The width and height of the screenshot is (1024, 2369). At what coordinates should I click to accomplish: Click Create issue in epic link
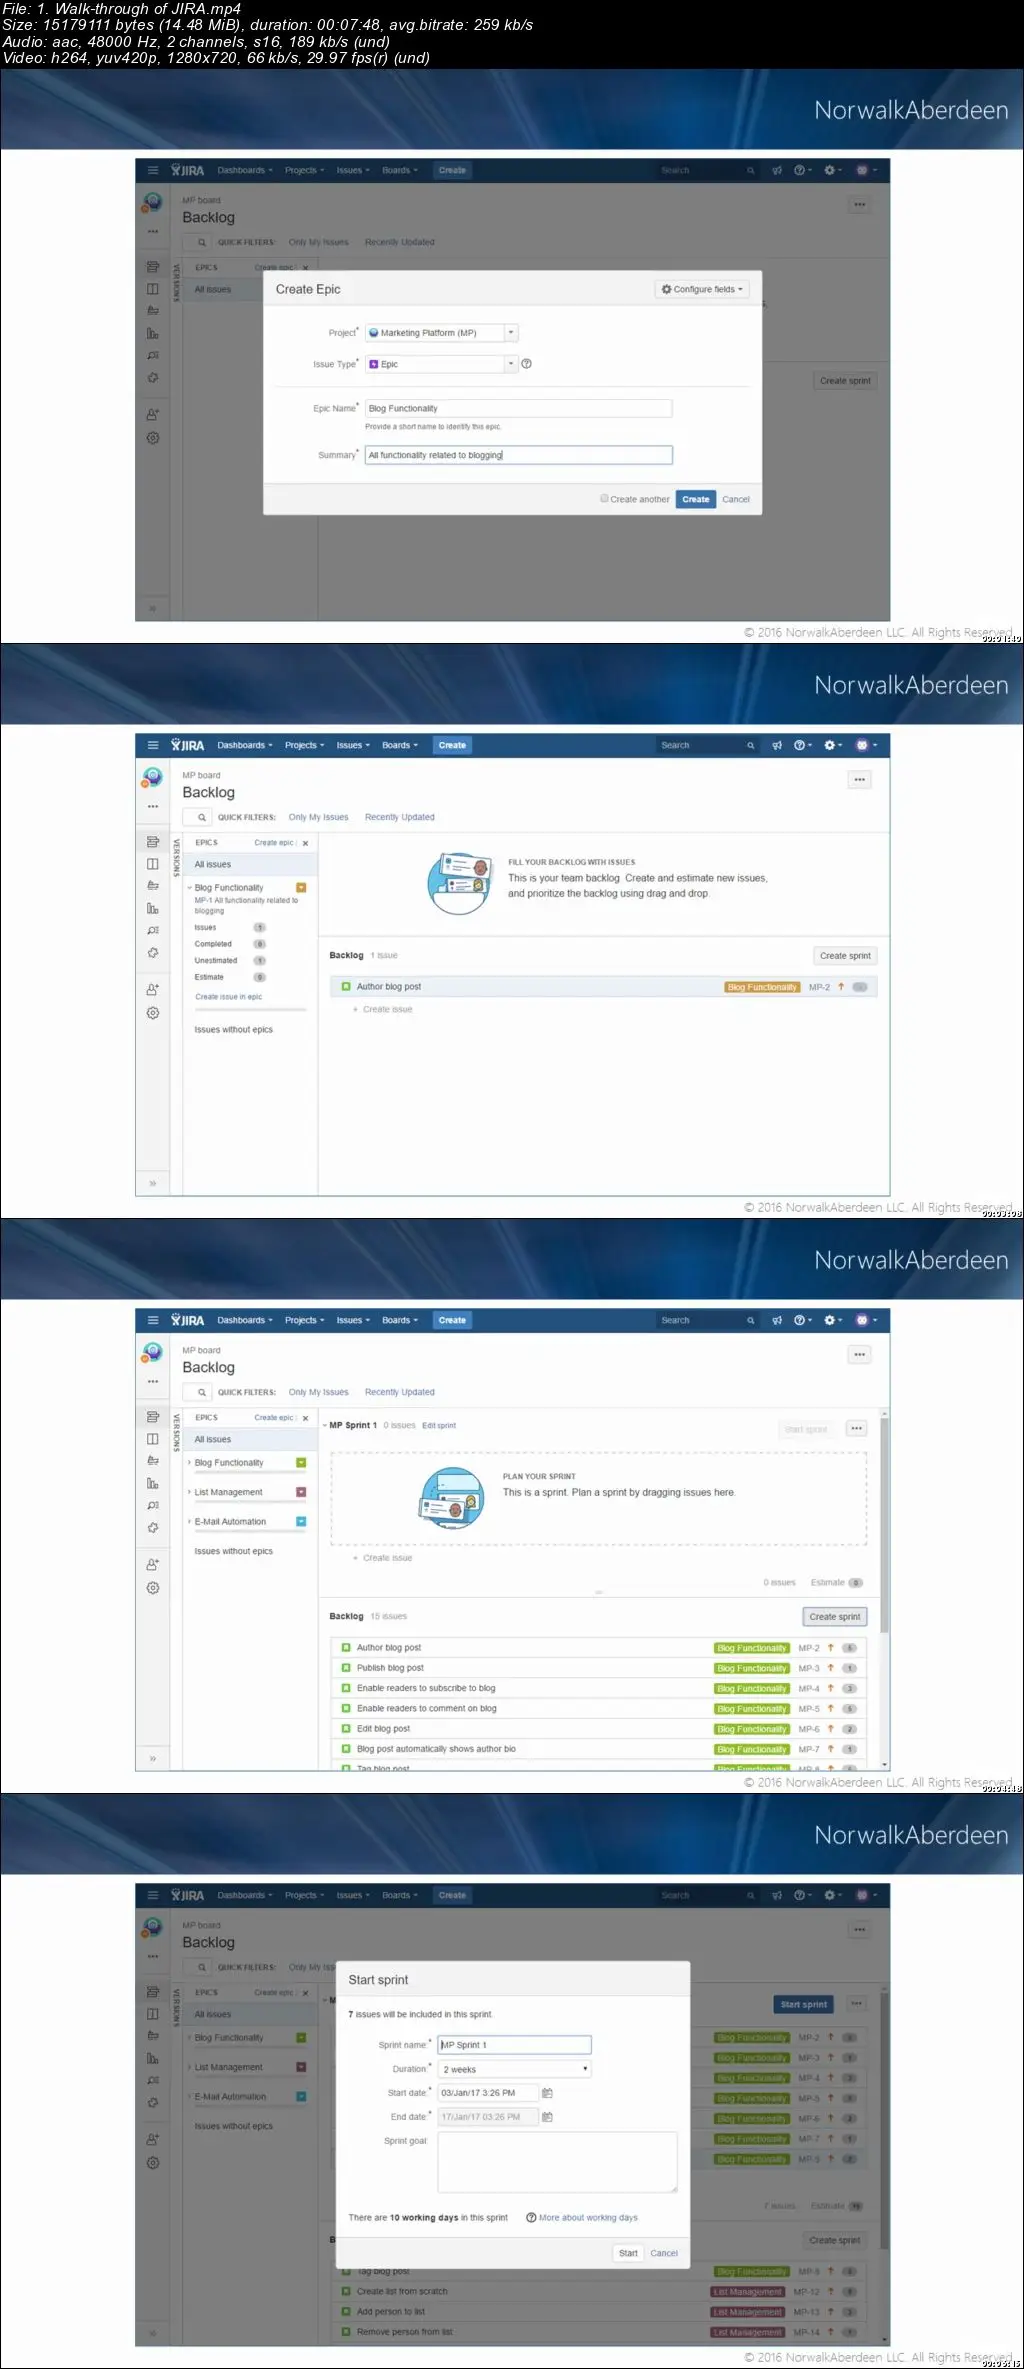pos(228,997)
